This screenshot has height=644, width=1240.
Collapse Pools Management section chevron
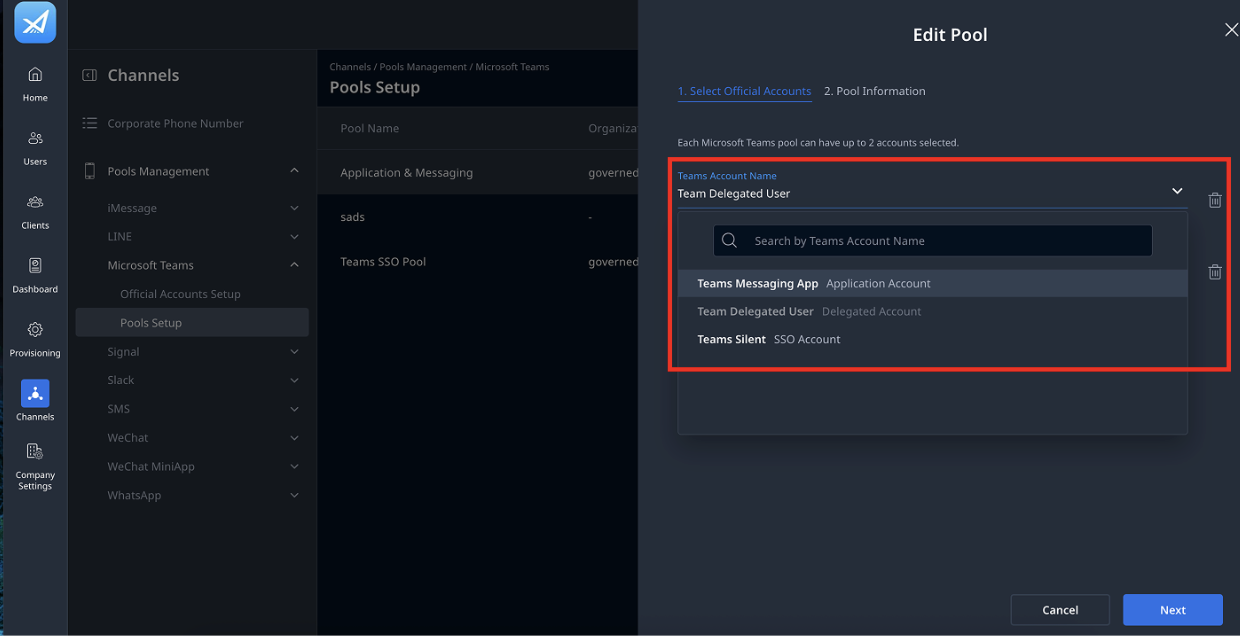(294, 171)
